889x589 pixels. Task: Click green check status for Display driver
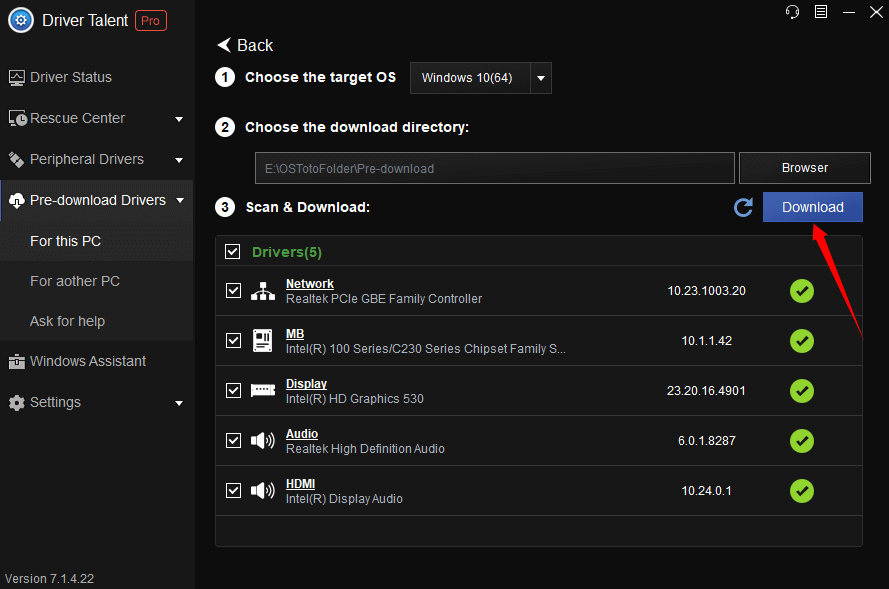coord(802,391)
